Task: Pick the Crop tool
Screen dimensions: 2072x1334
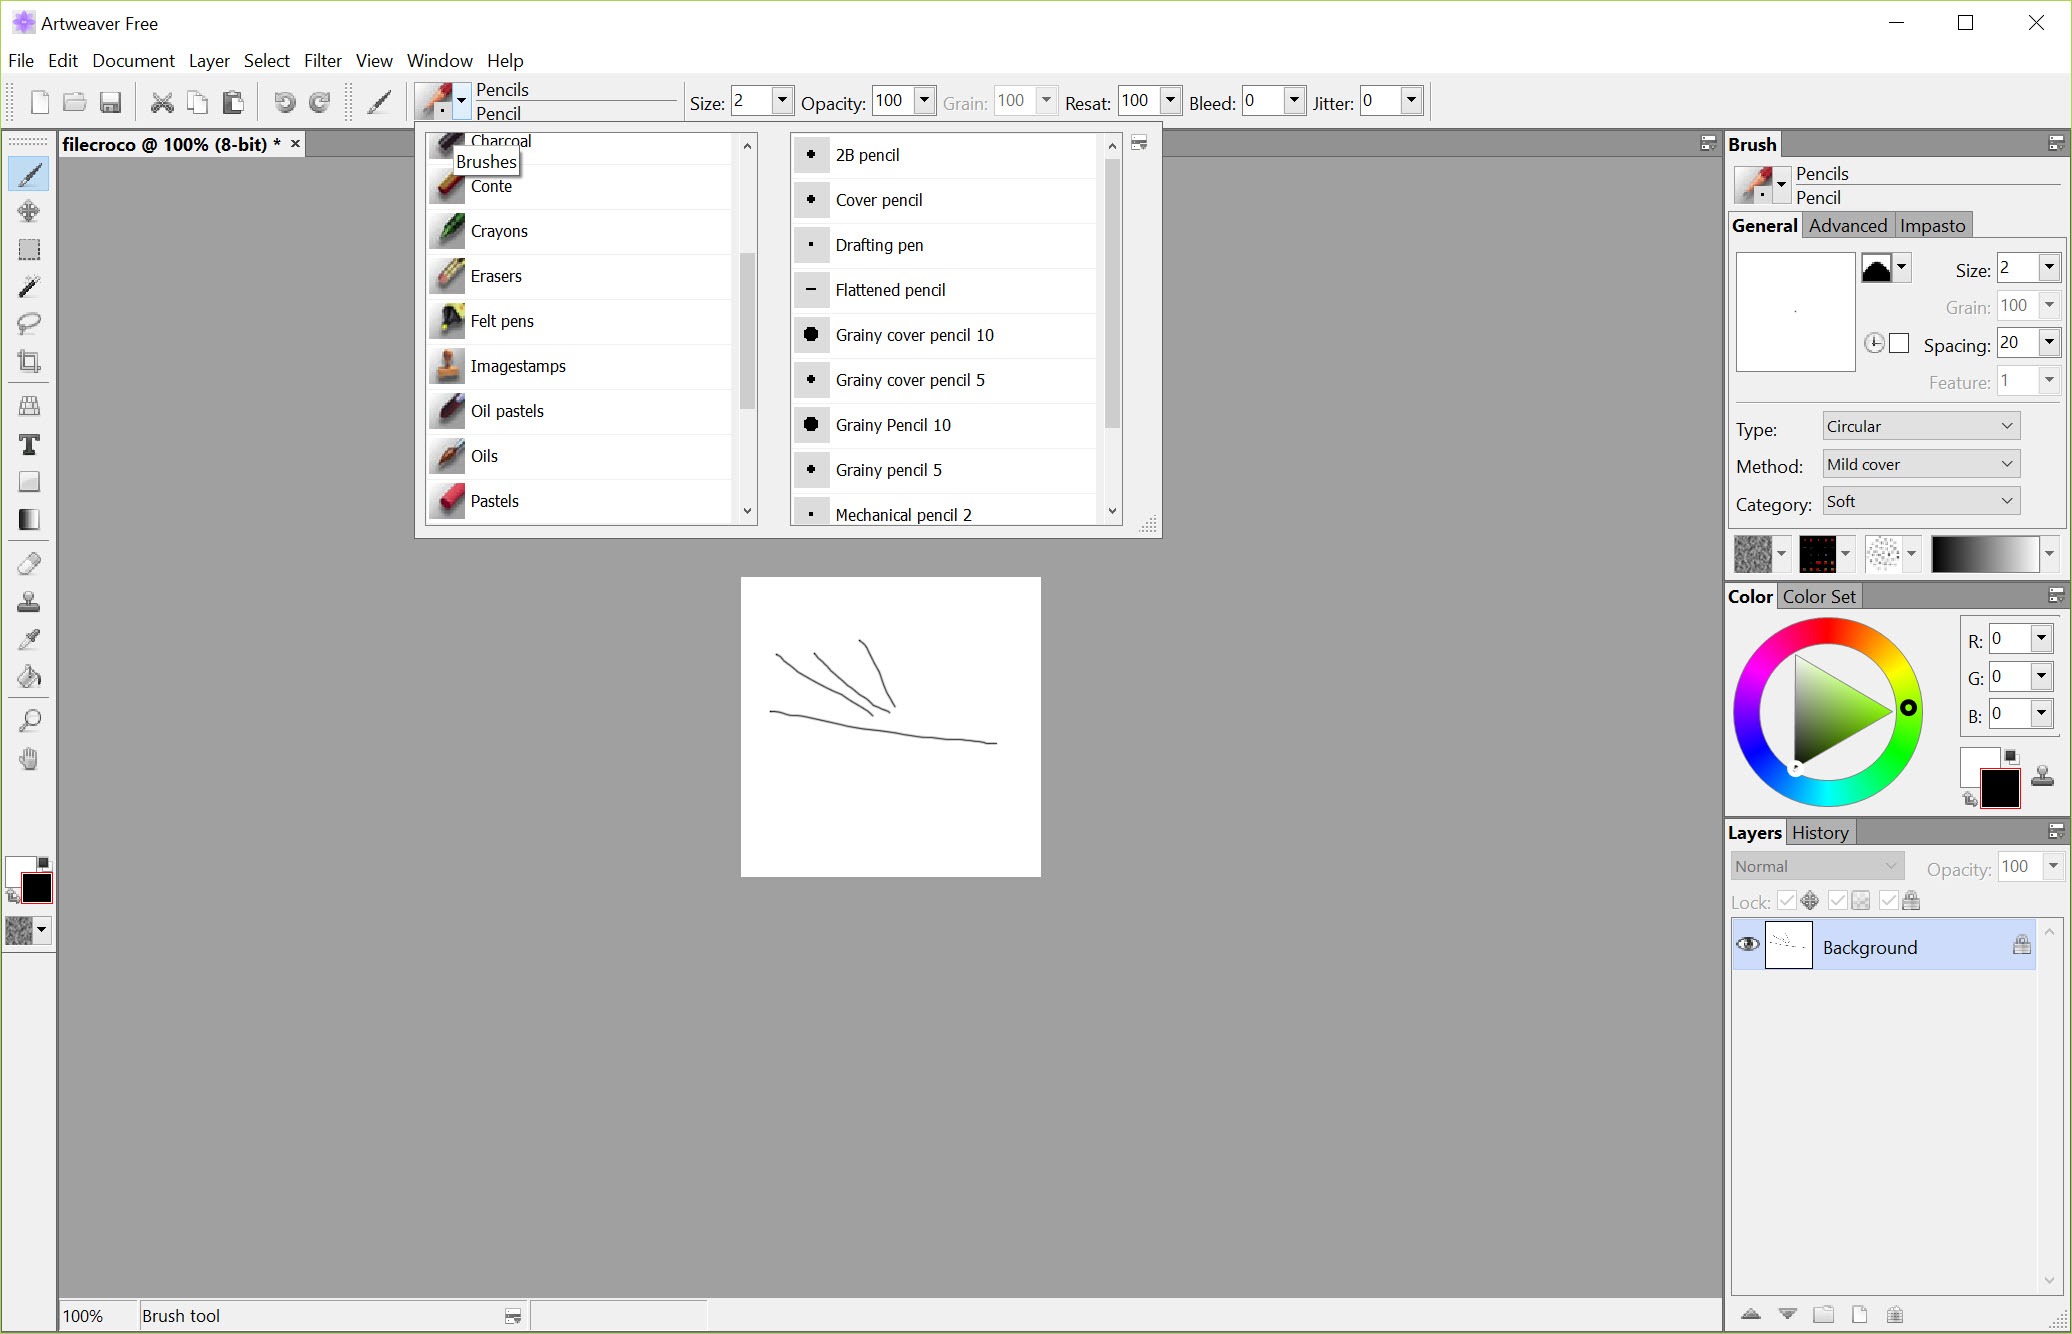Action: pyautogui.click(x=29, y=361)
